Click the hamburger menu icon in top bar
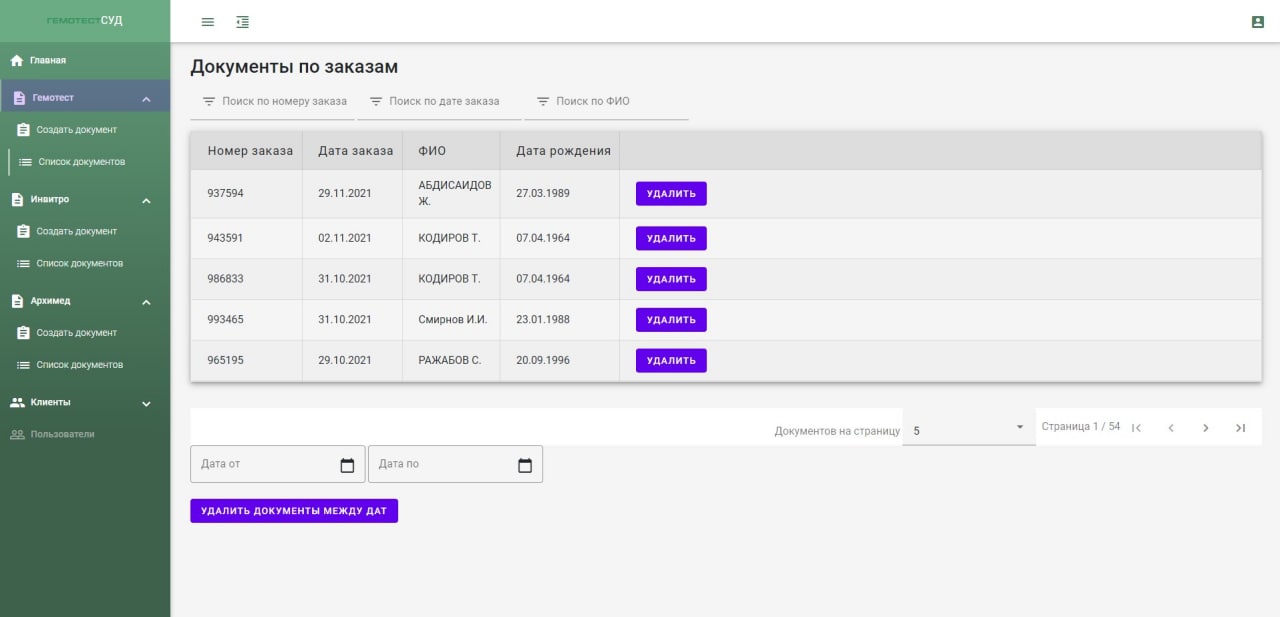The image size is (1280, 617). click(208, 22)
